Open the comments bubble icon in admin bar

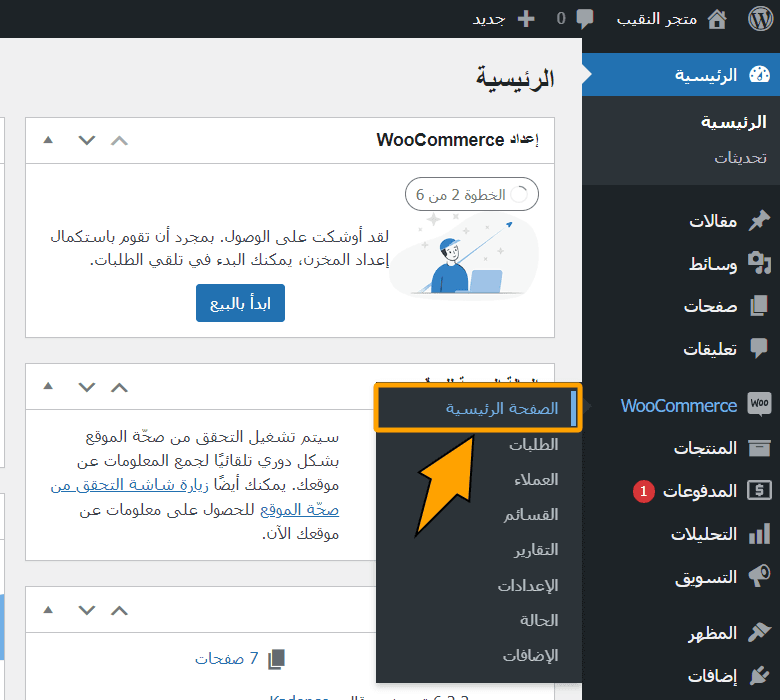585,19
